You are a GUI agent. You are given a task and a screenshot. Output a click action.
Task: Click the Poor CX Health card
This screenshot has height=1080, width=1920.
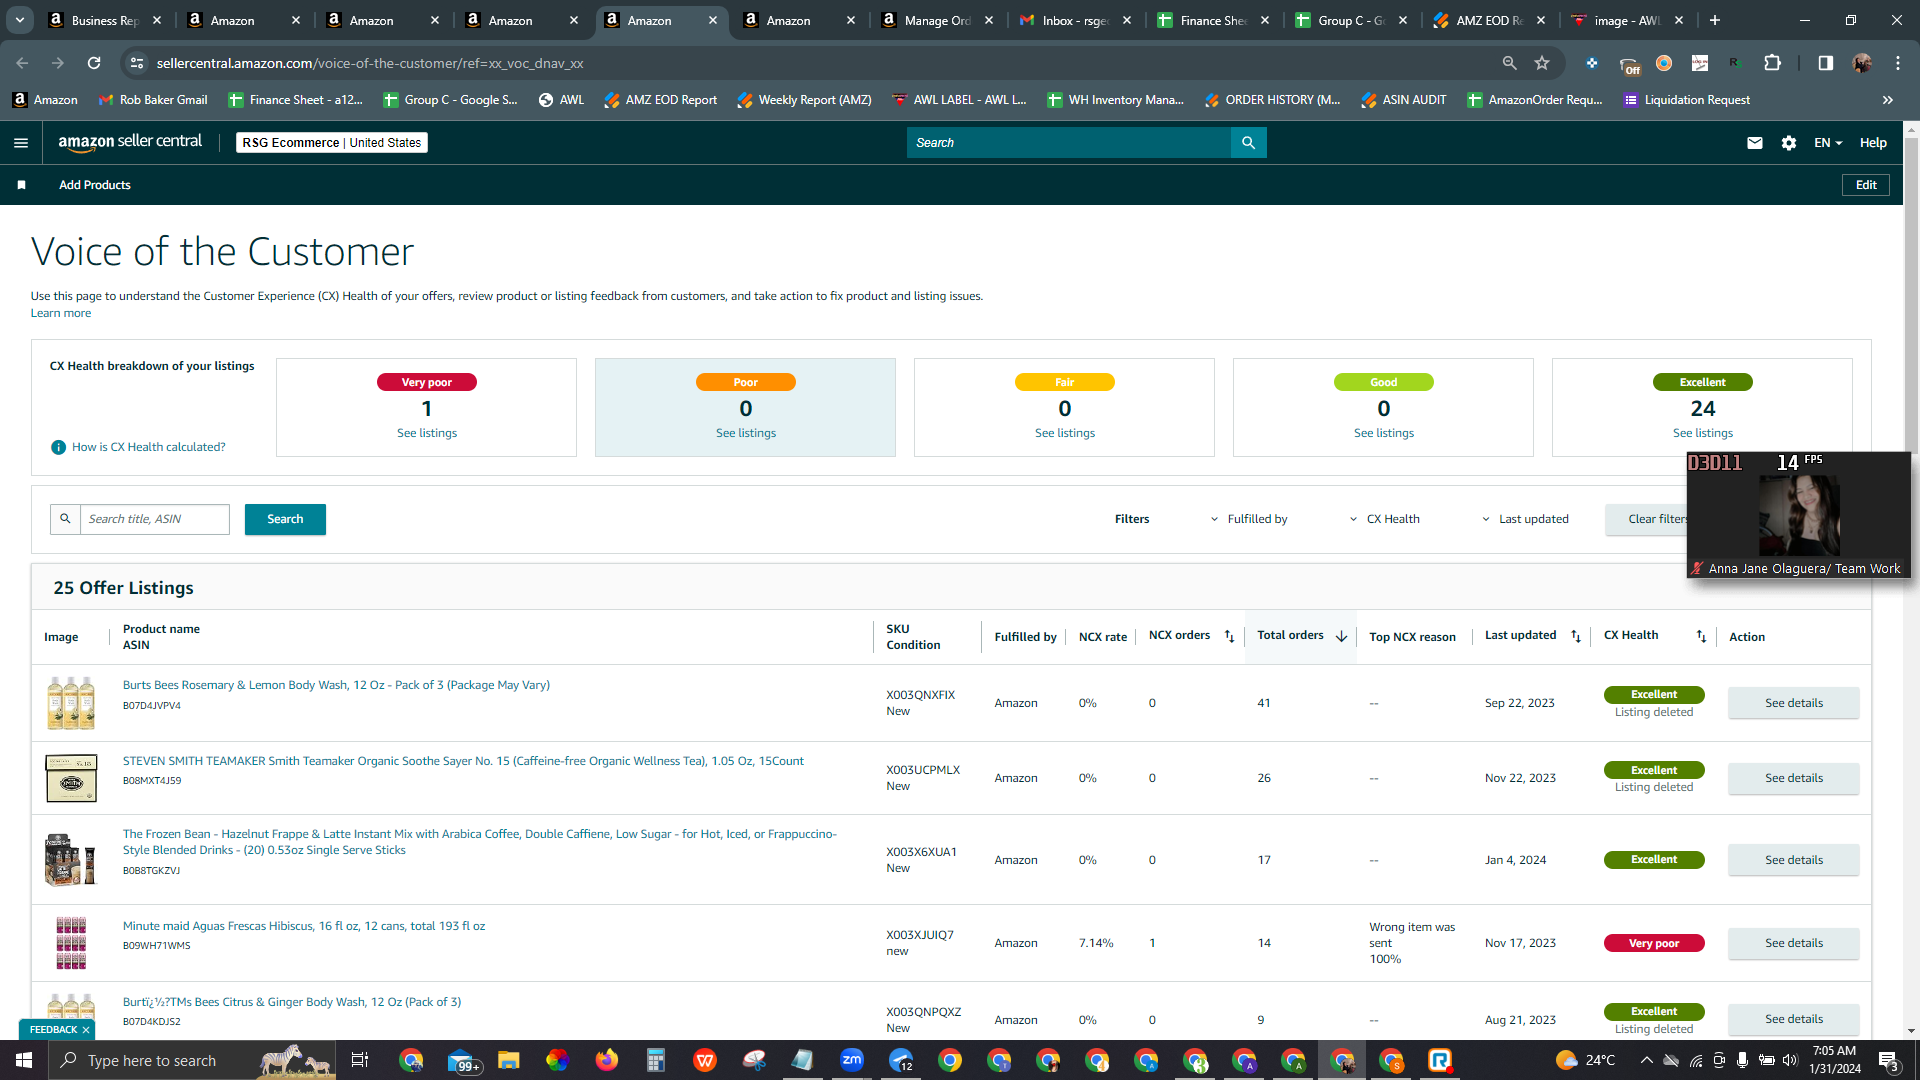pyautogui.click(x=745, y=407)
